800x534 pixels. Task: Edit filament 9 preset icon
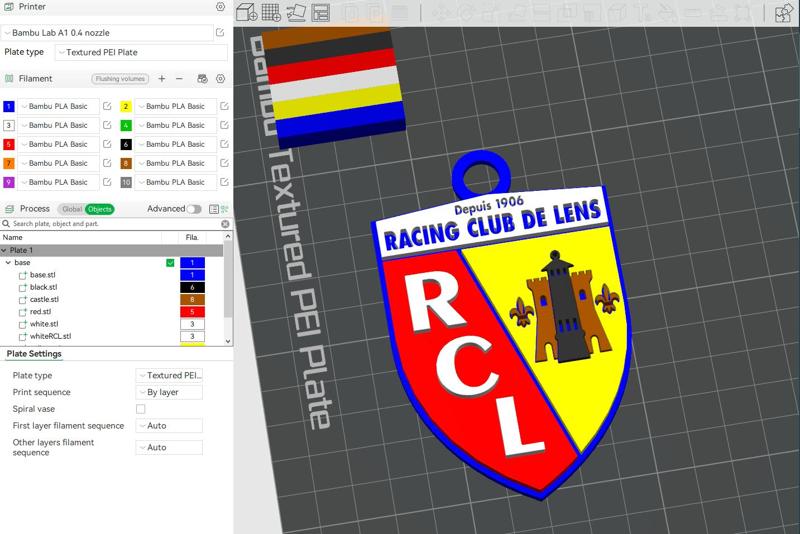click(107, 182)
